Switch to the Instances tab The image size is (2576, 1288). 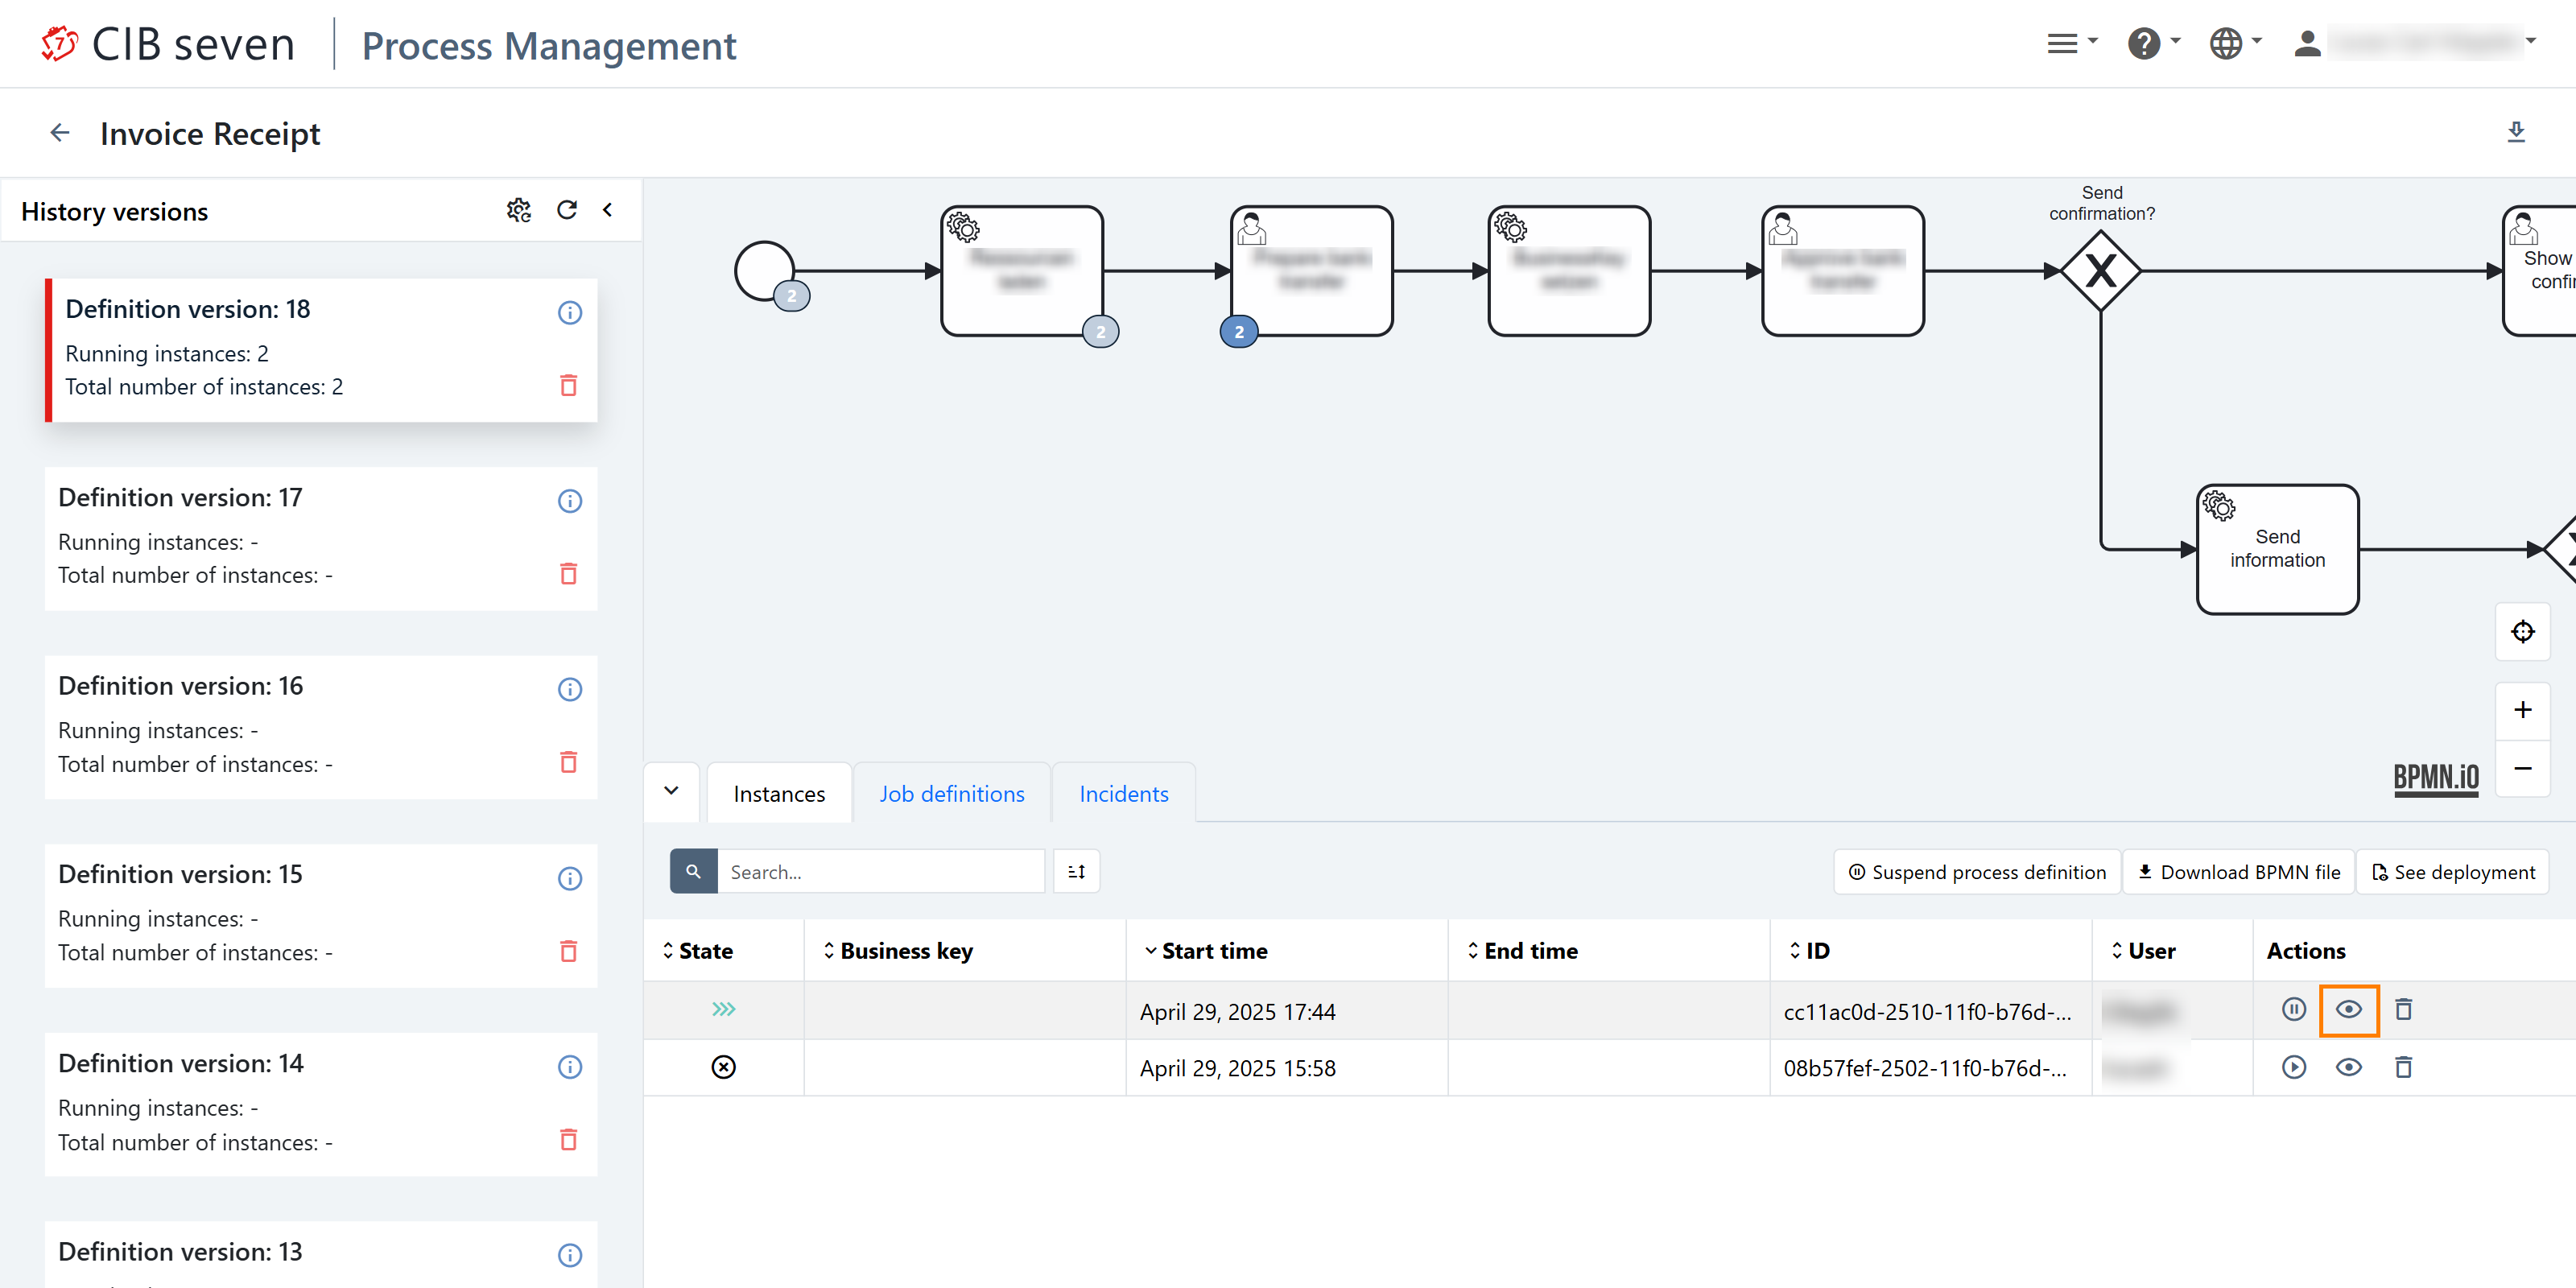[779, 793]
